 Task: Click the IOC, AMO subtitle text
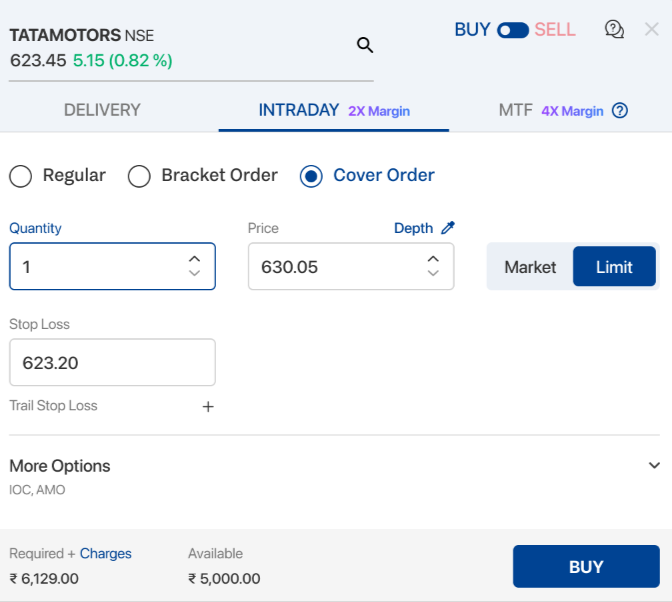[x=37, y=490]
